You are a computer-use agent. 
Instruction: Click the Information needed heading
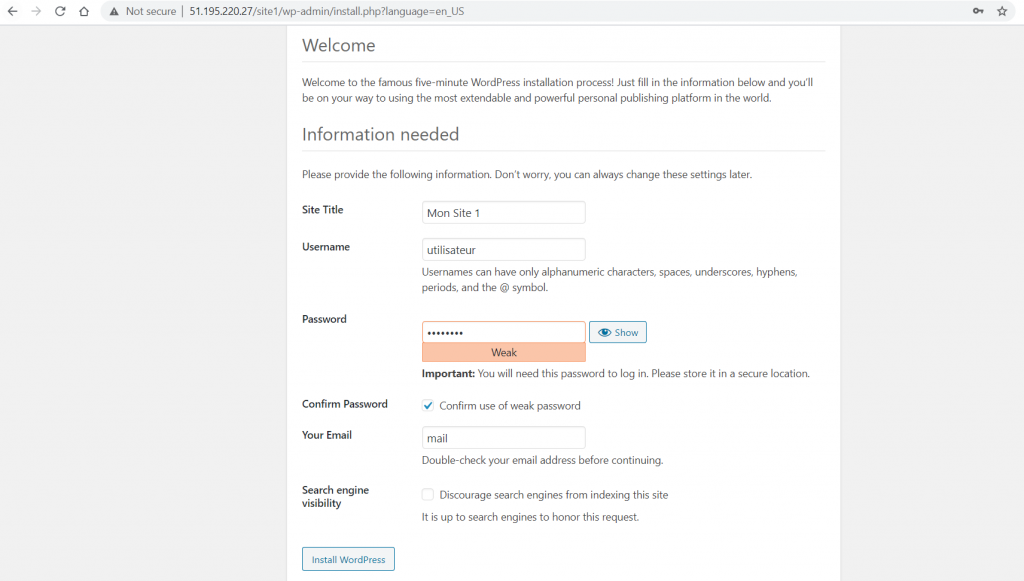tap(380, 134)
